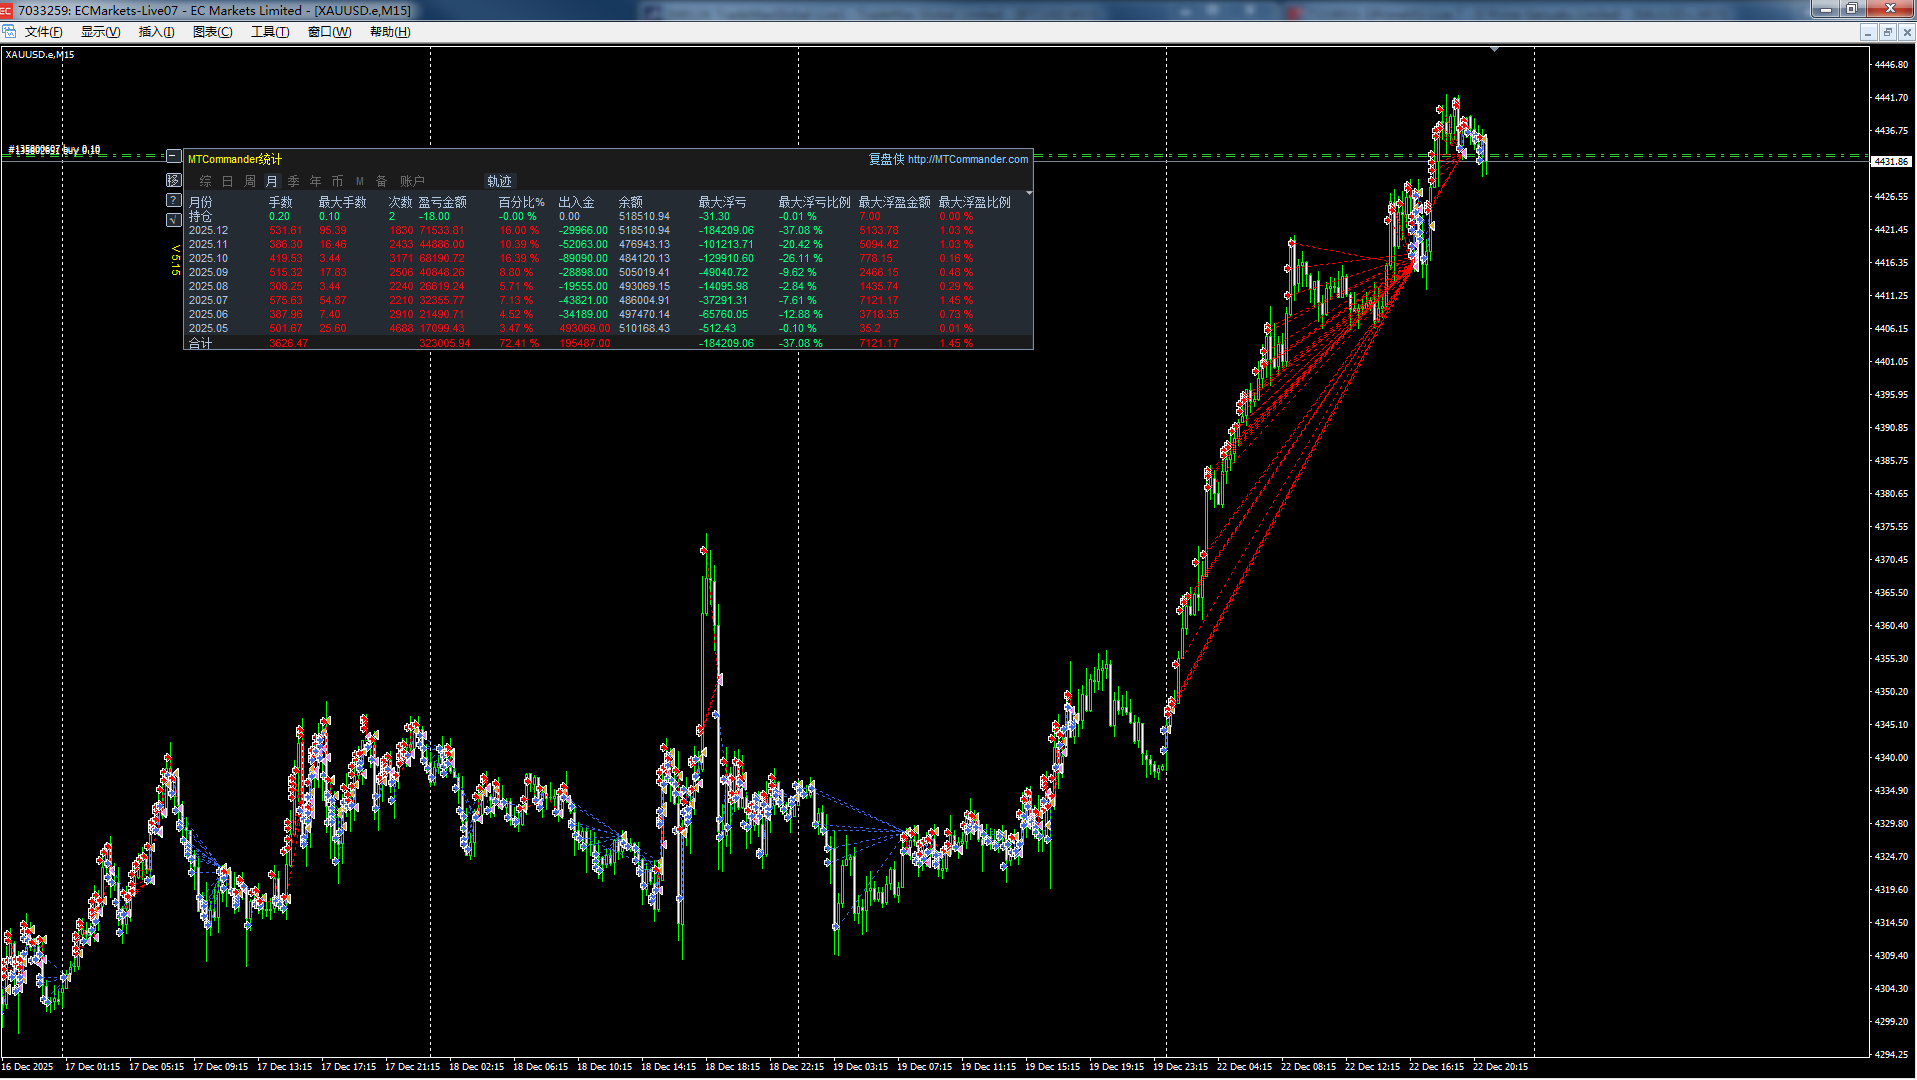Click the 2025.06 month row label

click(208, 314)
